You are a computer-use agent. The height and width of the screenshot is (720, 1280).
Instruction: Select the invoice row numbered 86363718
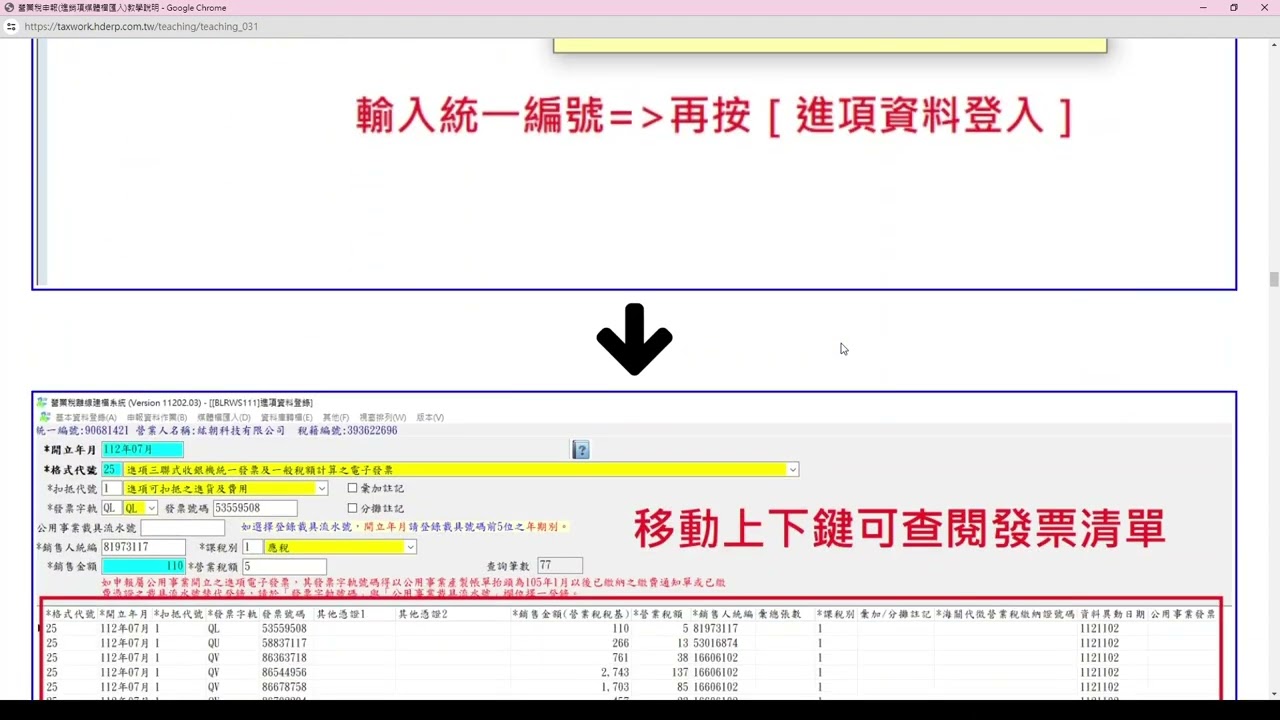coord(630,658)
